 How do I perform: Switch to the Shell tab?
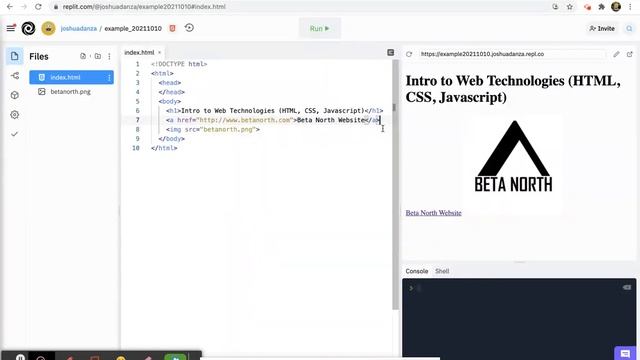(x=442, y=271)
